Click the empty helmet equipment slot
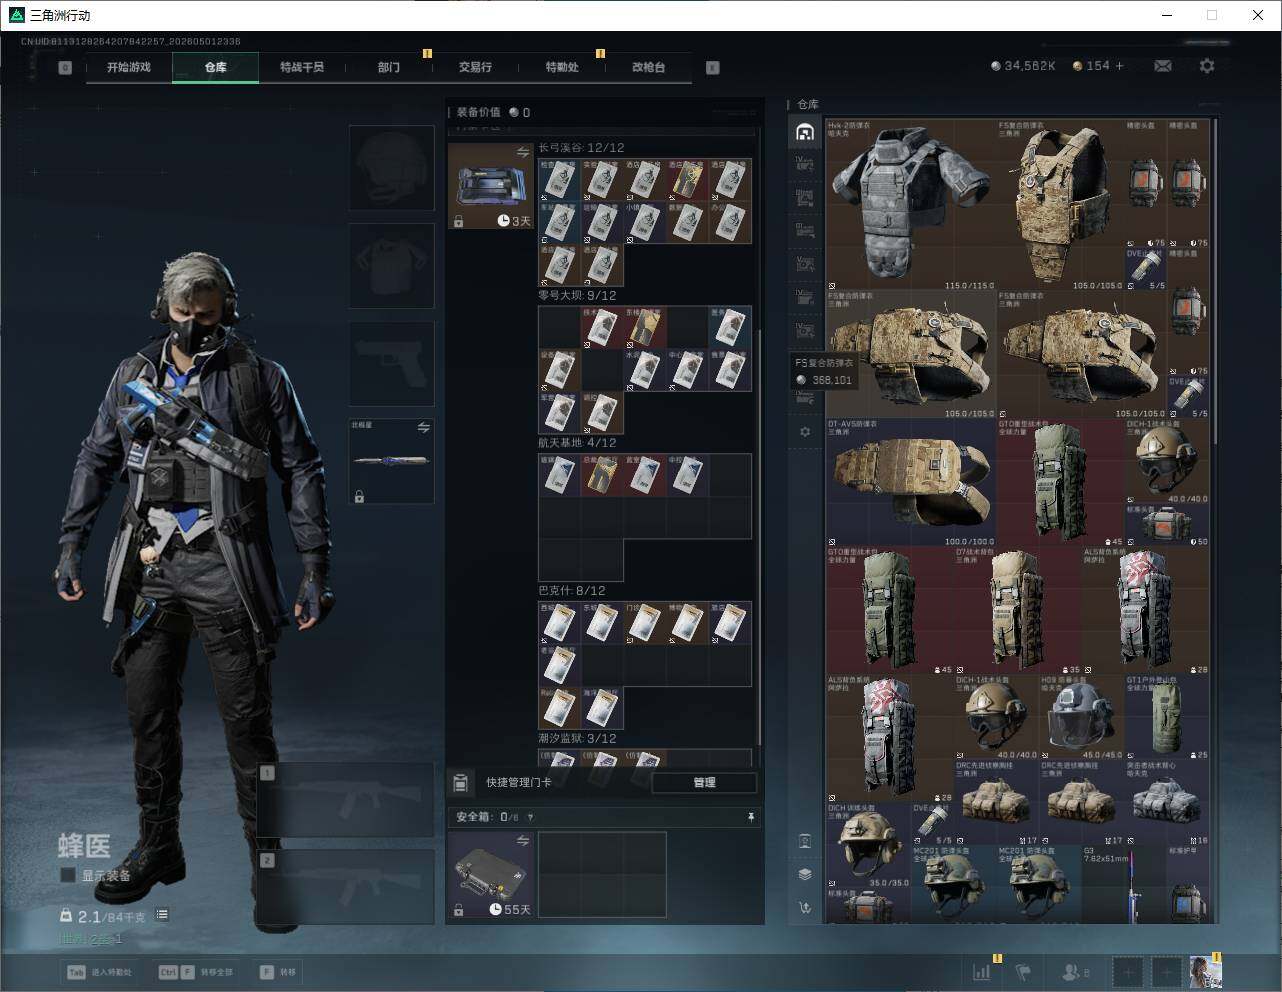 point(391,167)
